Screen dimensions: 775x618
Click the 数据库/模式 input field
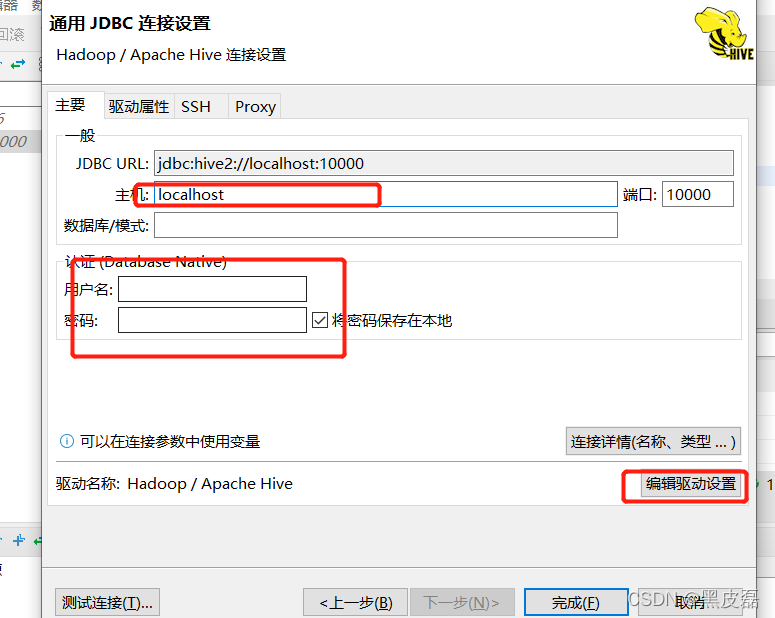(386, 225)
